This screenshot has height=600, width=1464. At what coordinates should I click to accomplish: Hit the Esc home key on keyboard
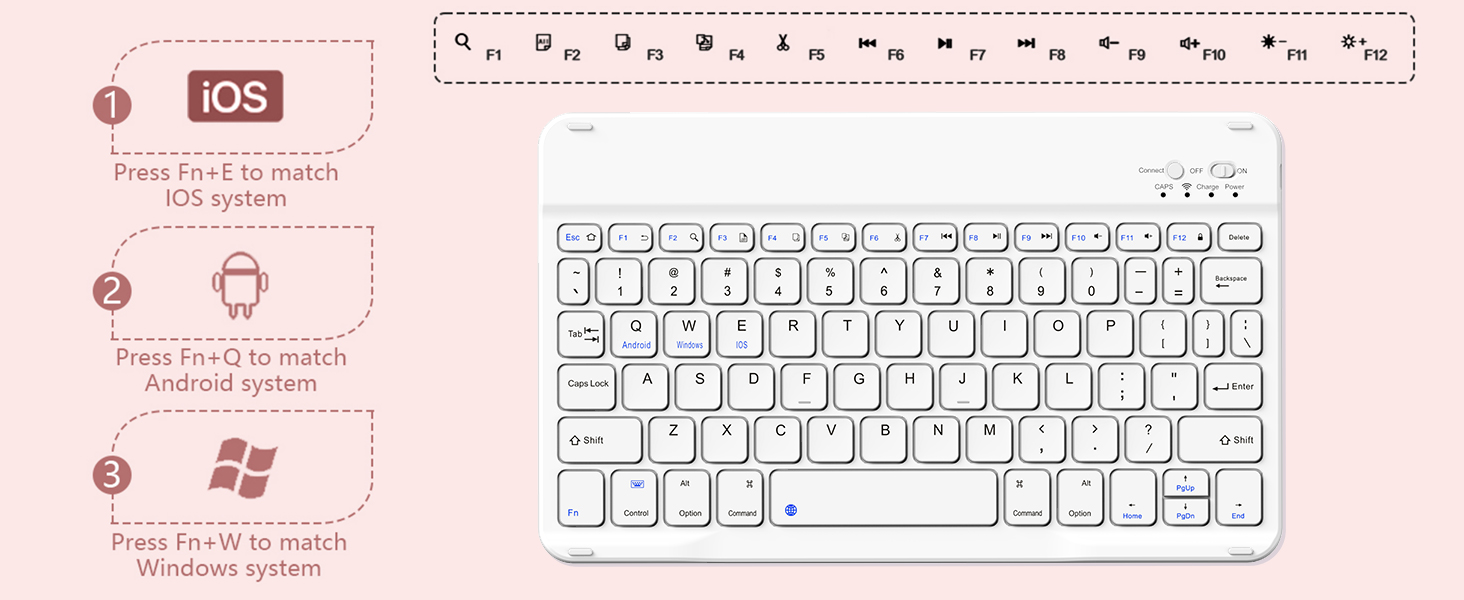580,238
